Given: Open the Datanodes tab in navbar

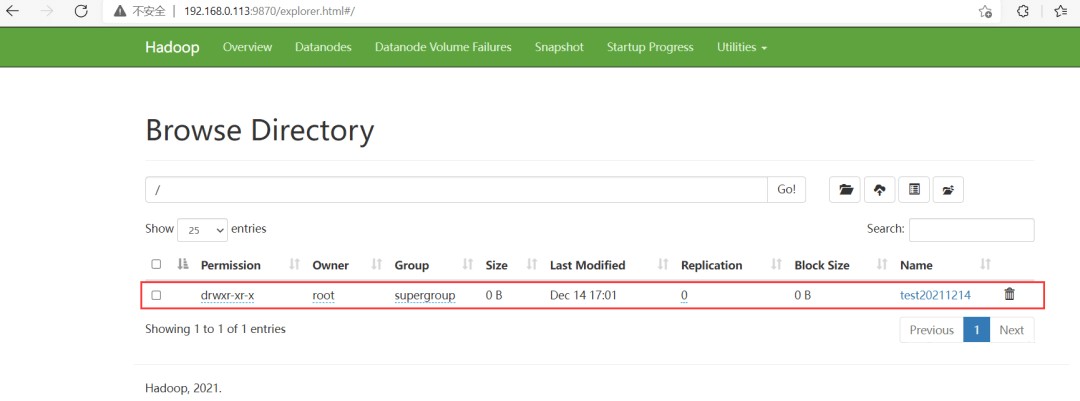Looking at the screenshot, I should coord(323,47).
